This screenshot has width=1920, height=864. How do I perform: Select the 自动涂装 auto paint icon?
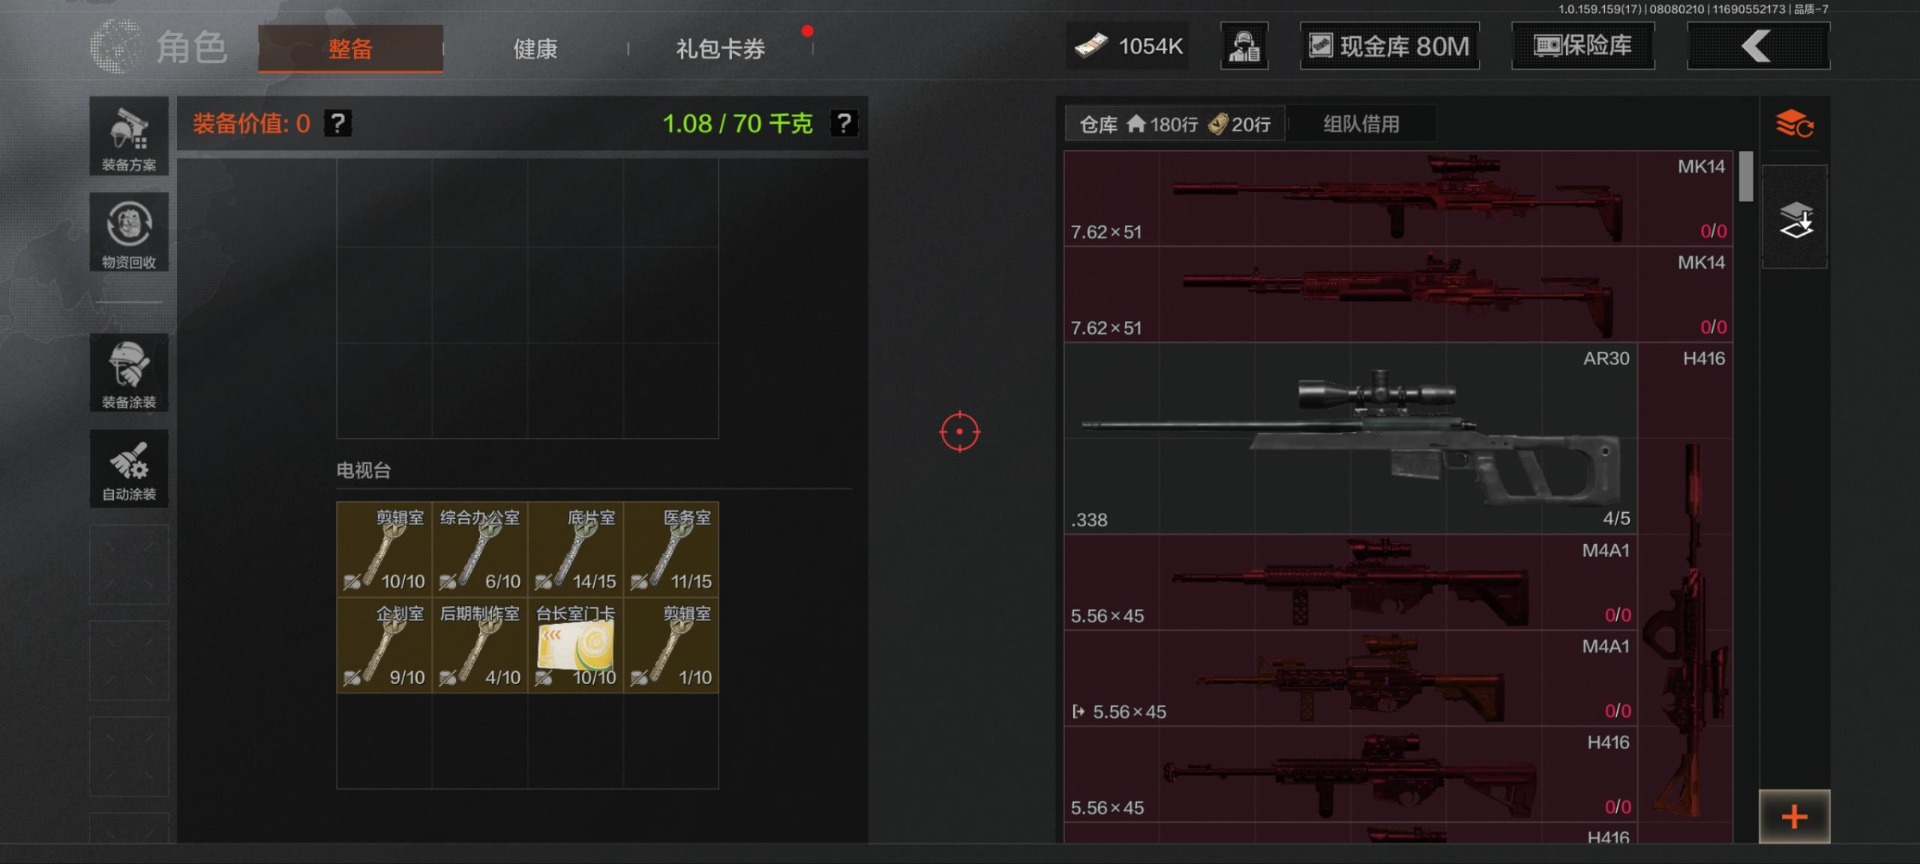point(129,469)
